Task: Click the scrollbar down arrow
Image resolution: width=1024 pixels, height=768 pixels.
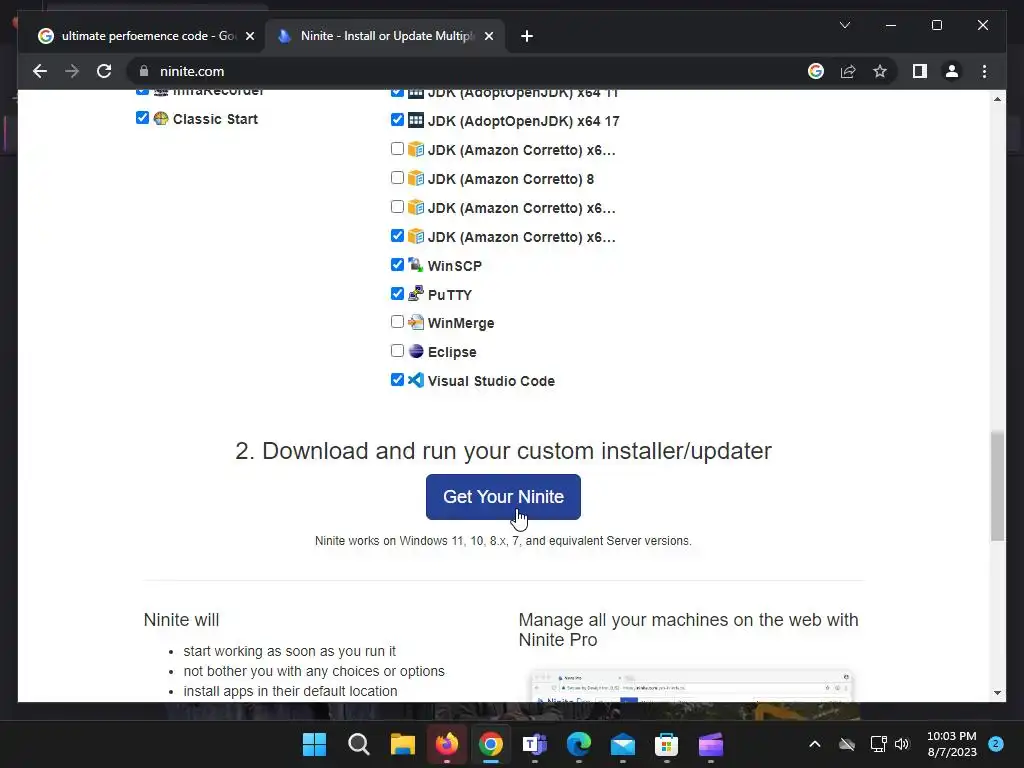Action: pos(997,693)
